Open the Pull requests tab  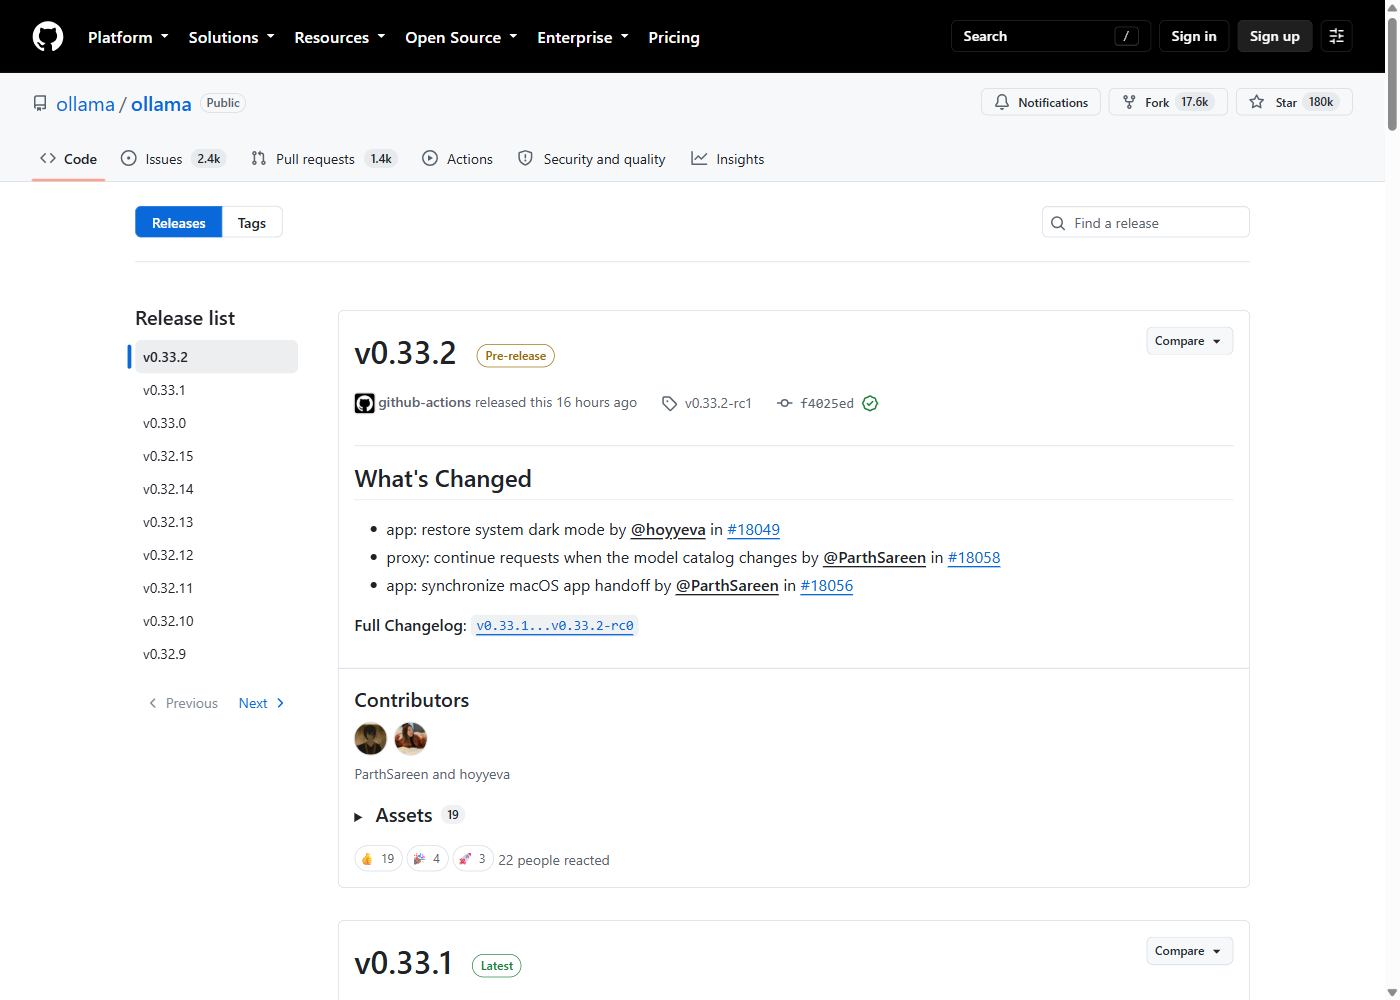click(x=323, y=159)
